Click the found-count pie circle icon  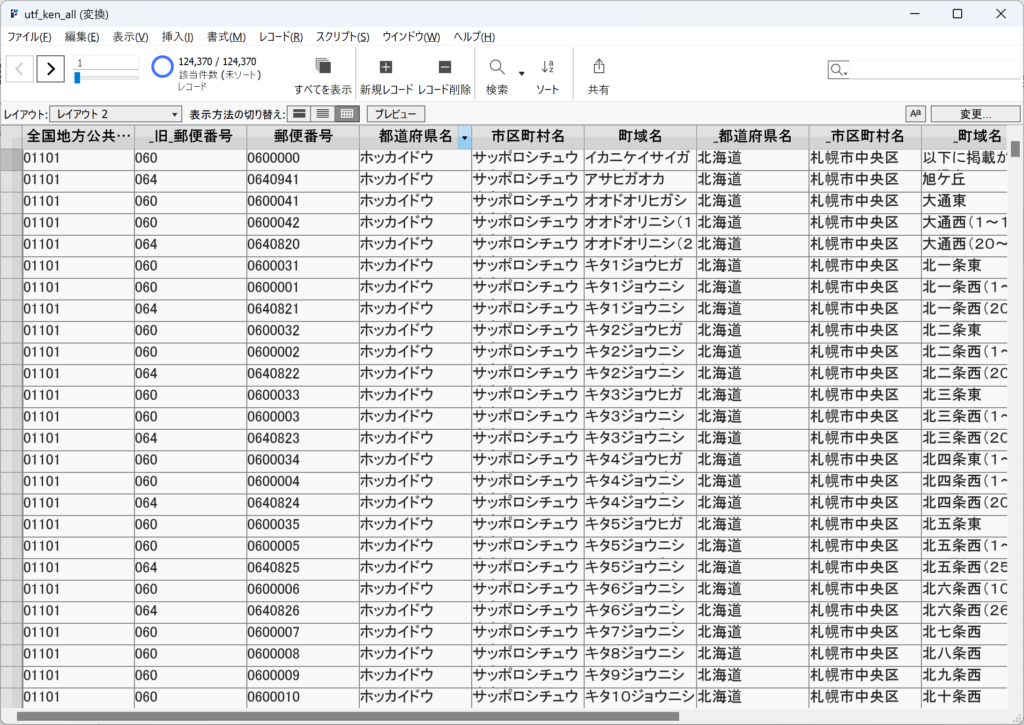pyautogui.click(x=162, y=67)
